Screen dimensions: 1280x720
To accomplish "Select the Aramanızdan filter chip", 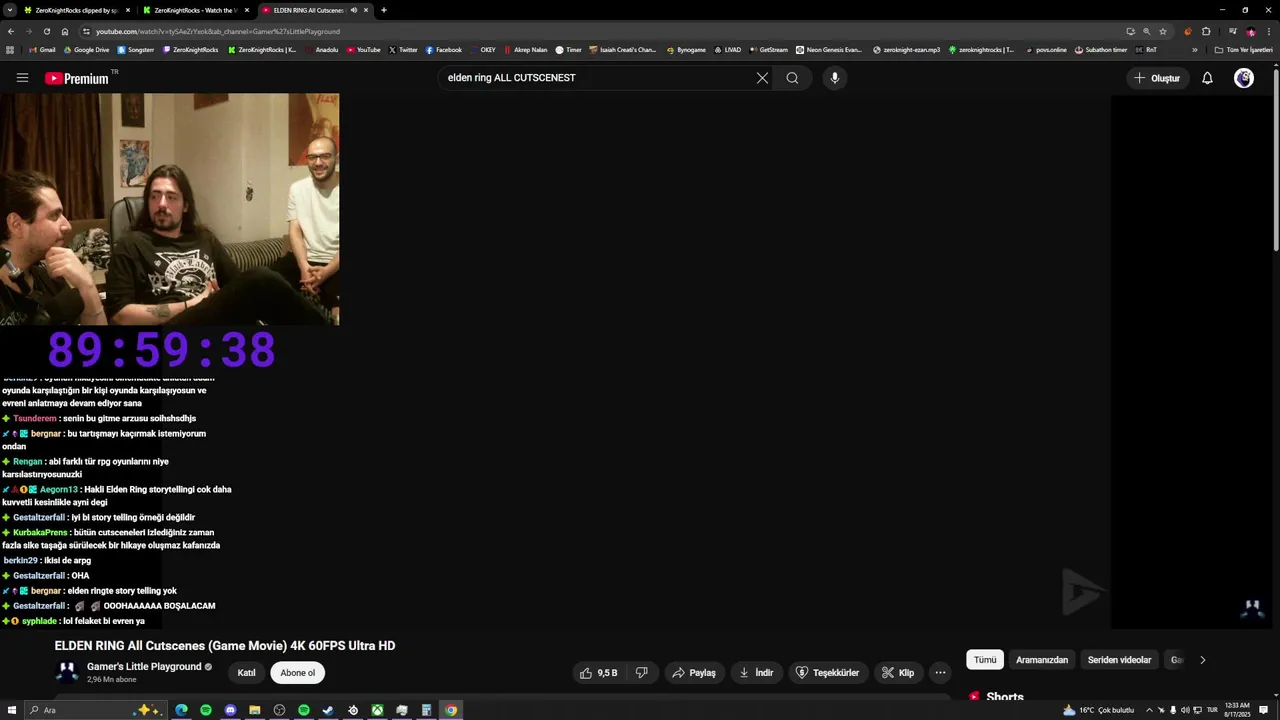I will coord(1042,660).
